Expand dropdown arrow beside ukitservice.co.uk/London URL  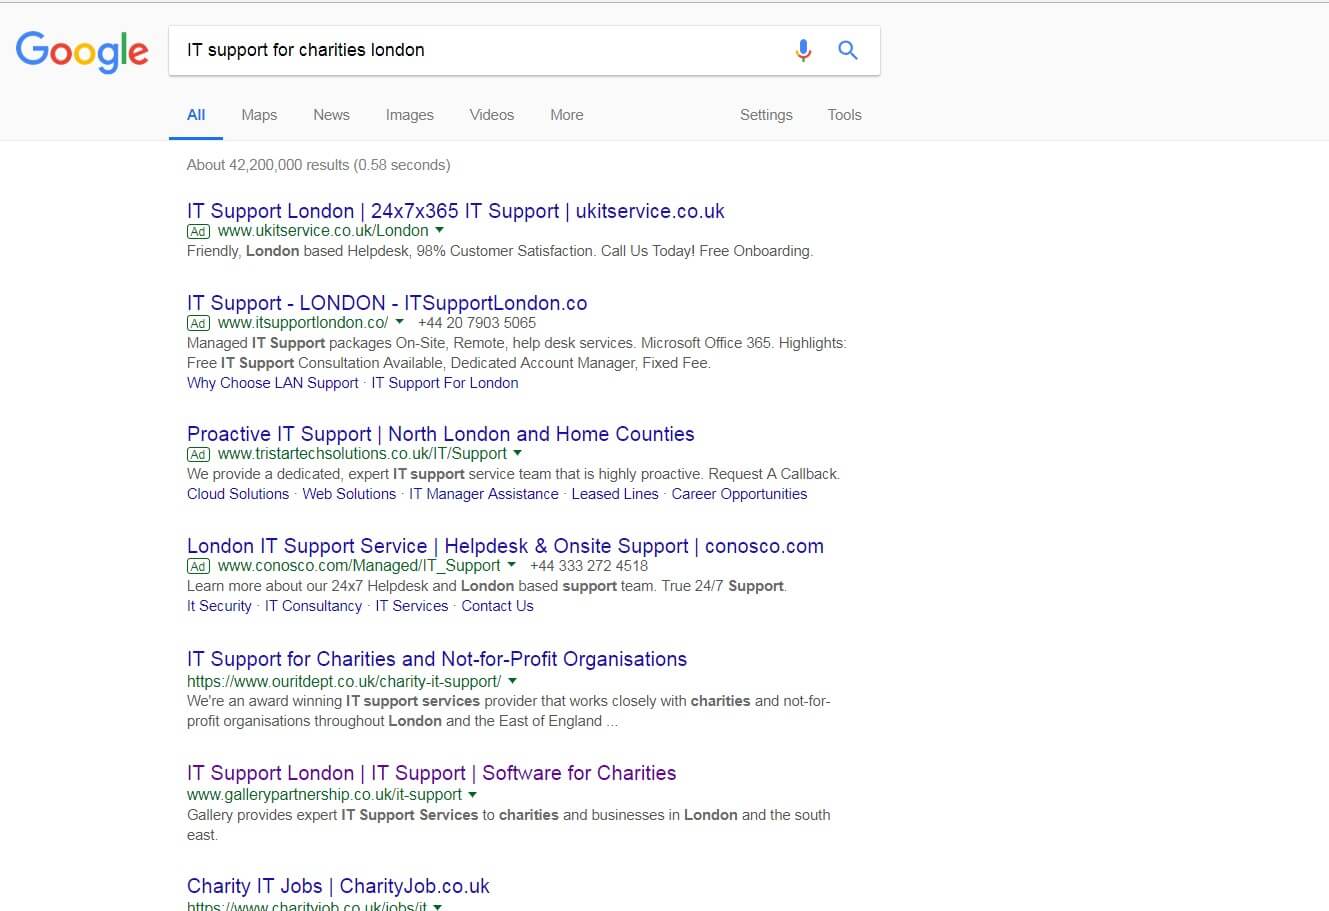(440, 231)
